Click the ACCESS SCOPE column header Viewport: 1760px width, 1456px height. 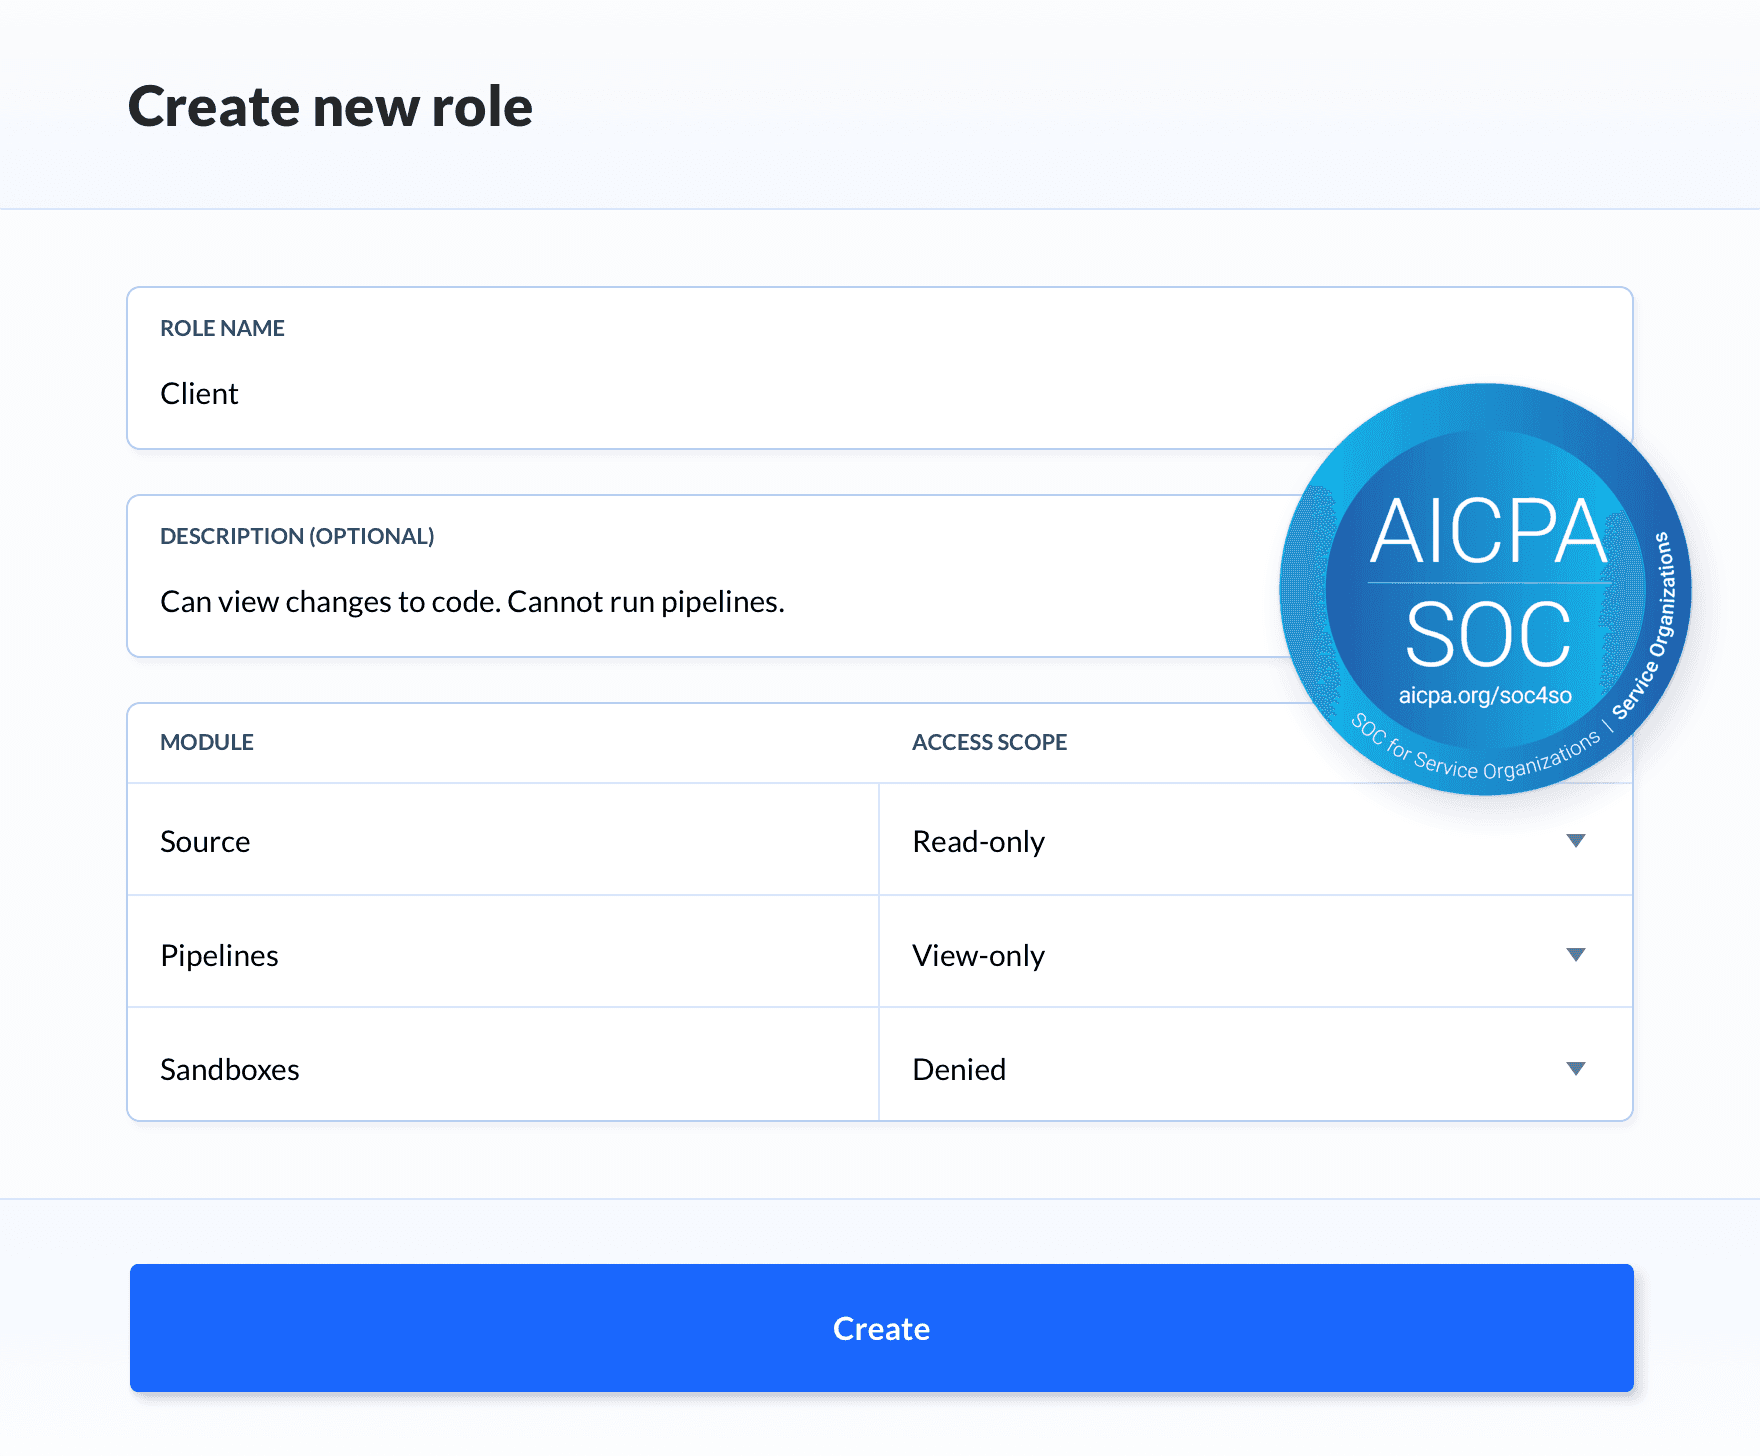pos(989,742)
